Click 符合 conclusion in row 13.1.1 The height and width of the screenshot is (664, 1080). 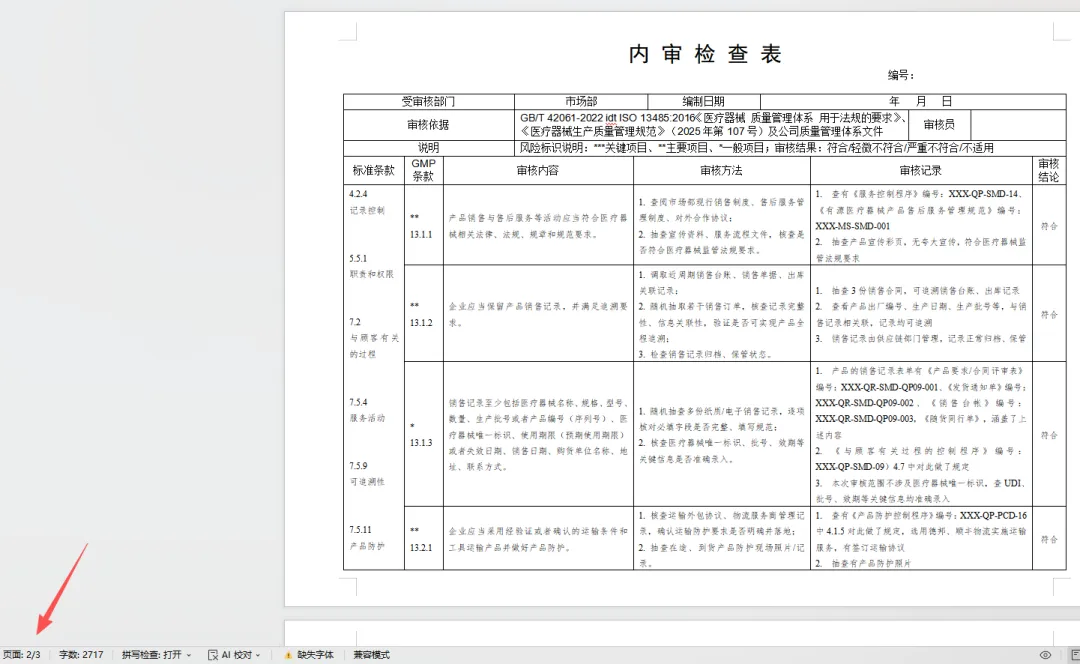click(1048, 226)
